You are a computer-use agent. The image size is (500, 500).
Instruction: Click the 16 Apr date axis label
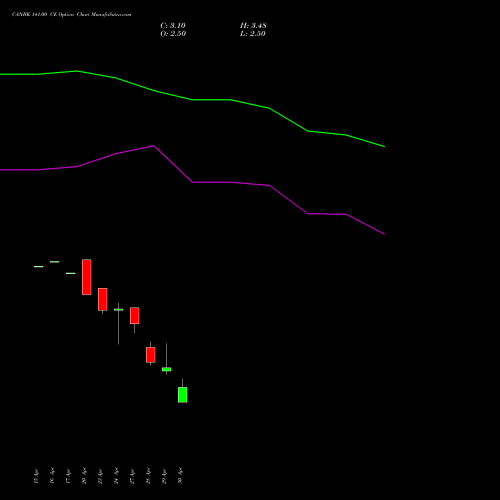pyautogui.click(x=52, y=476)
